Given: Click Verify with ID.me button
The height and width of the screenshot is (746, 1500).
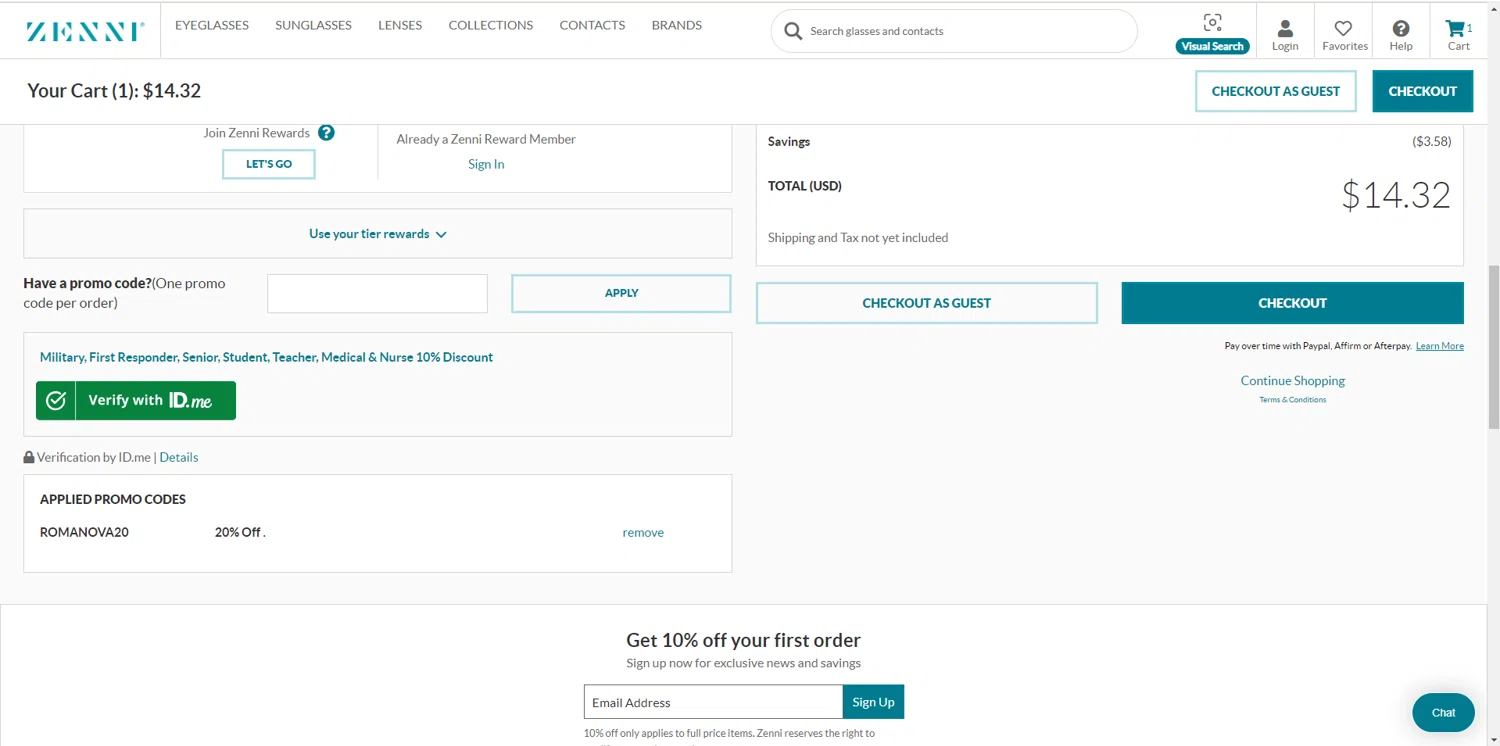Looking at the screenshot, I should pyautogui.click(x=136, y=400).
